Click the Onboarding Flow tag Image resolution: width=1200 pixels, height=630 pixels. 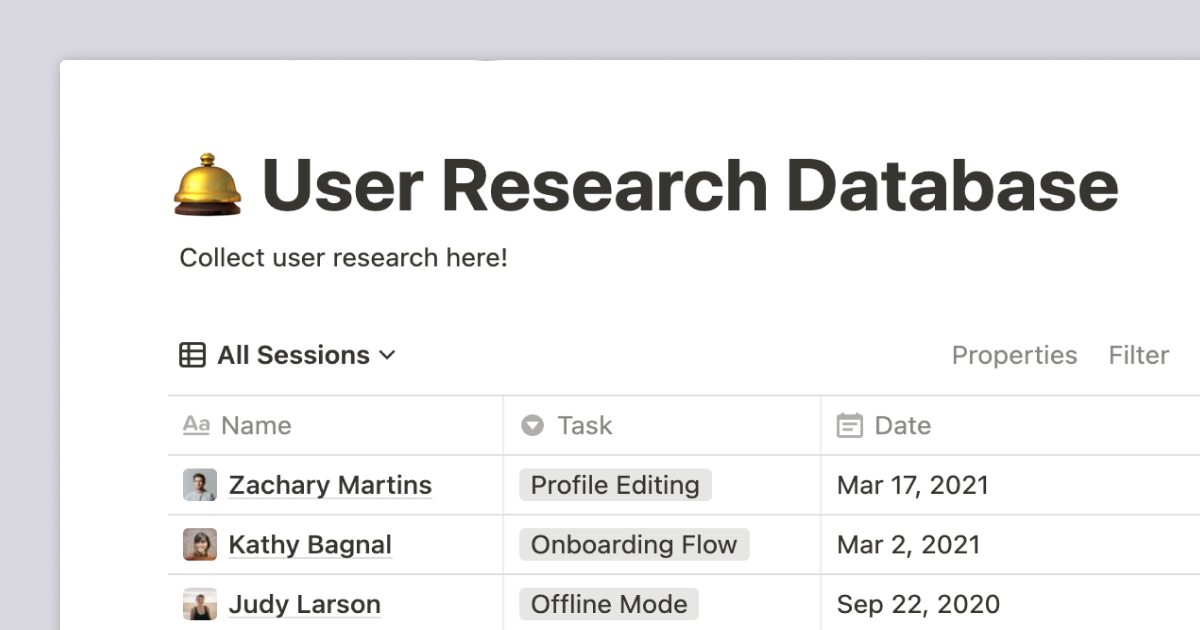pyautogui.click(x=634, y=545)
